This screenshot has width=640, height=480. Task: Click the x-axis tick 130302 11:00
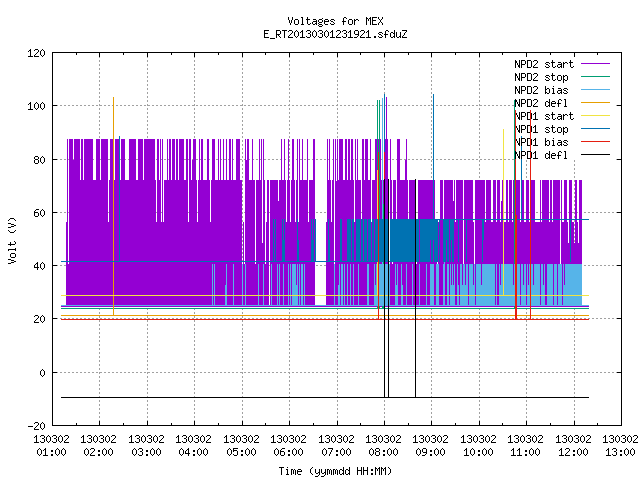click(526, 445)
